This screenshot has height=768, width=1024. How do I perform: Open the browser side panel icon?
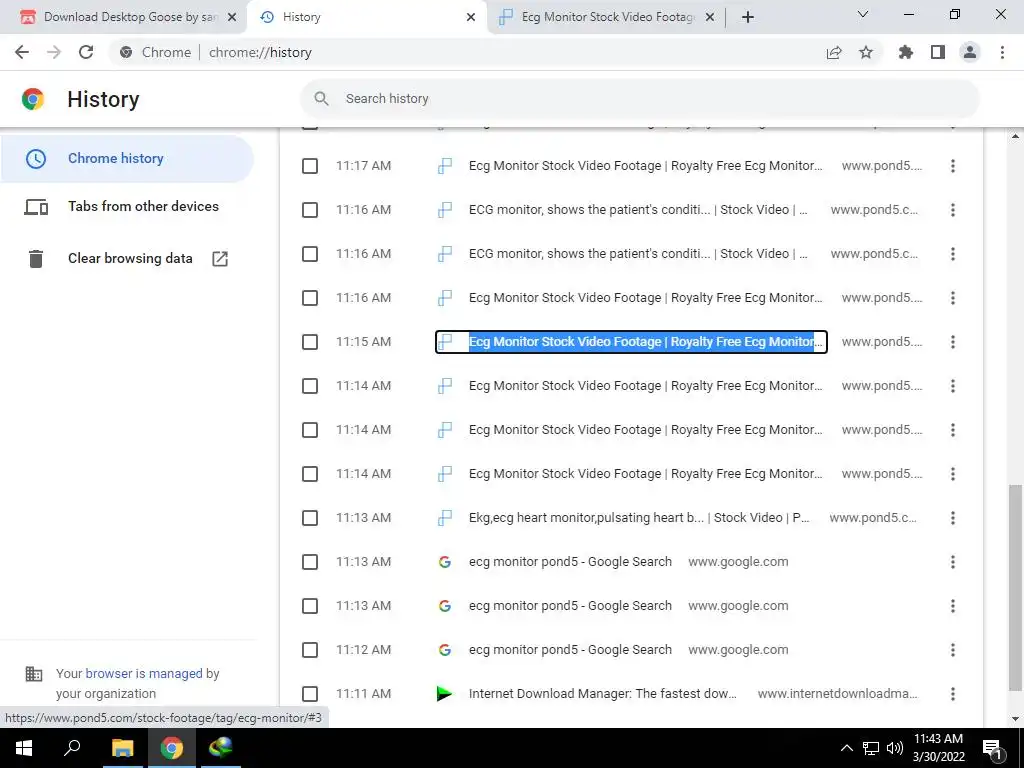(x=938, y=52)
